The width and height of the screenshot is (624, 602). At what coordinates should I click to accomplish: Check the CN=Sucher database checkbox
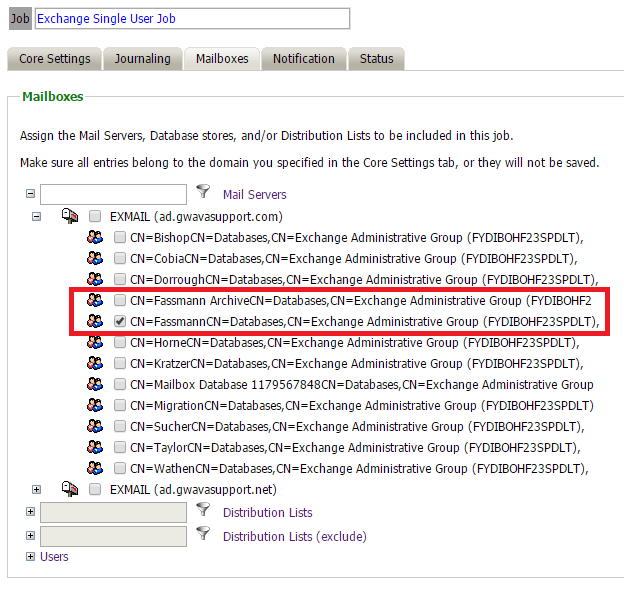click(x=120, y=426)
